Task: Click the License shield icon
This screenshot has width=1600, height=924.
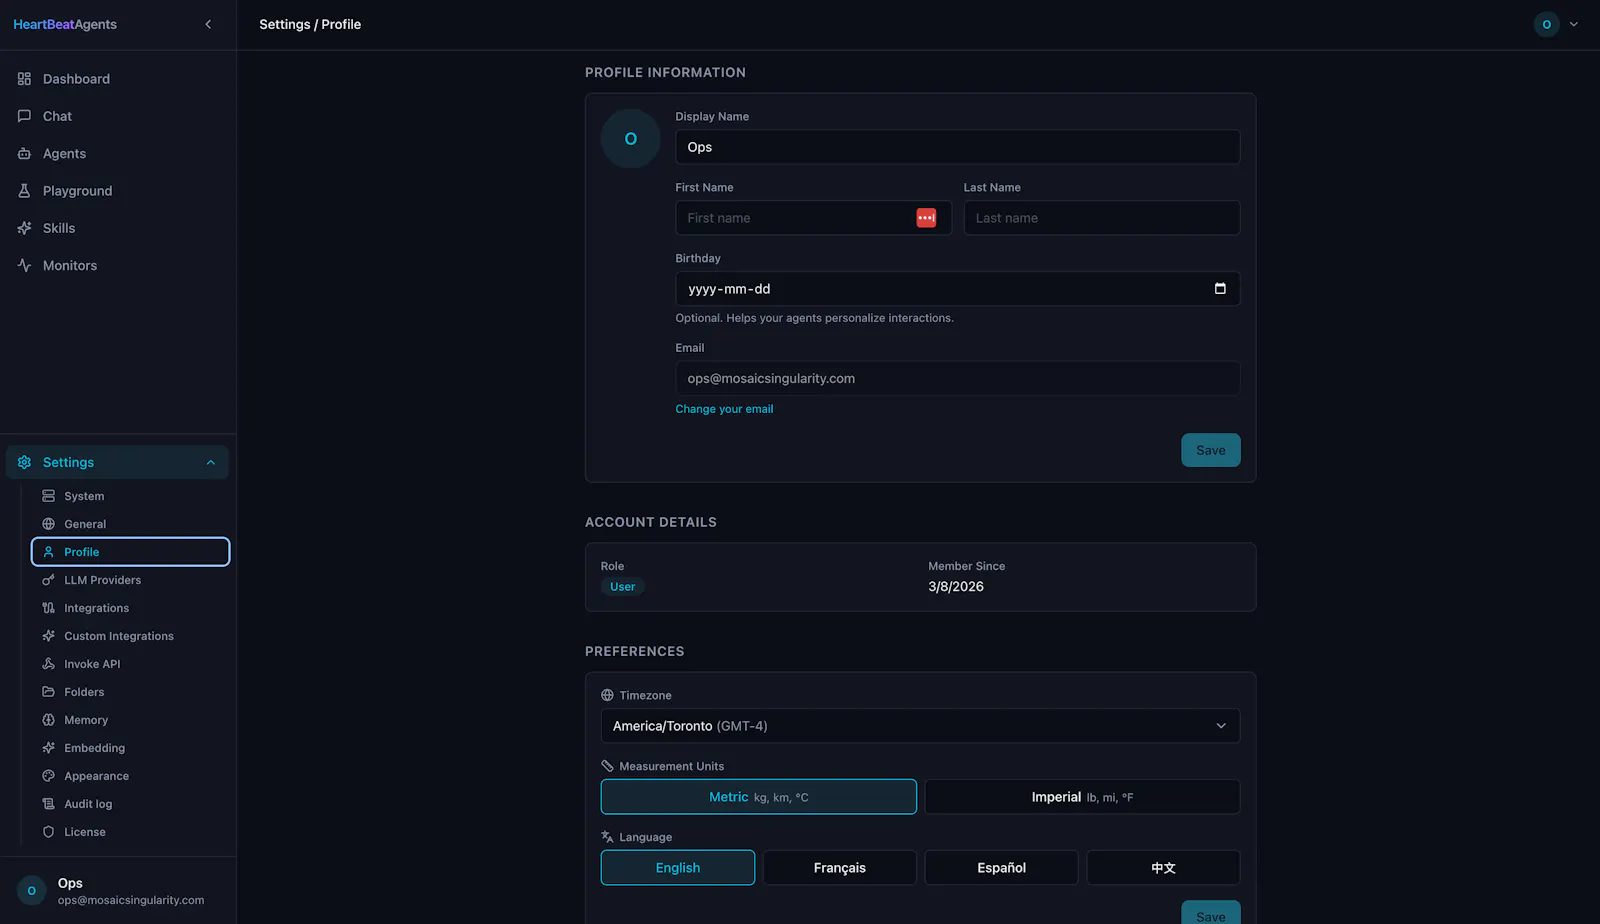Action: [48, 832]
